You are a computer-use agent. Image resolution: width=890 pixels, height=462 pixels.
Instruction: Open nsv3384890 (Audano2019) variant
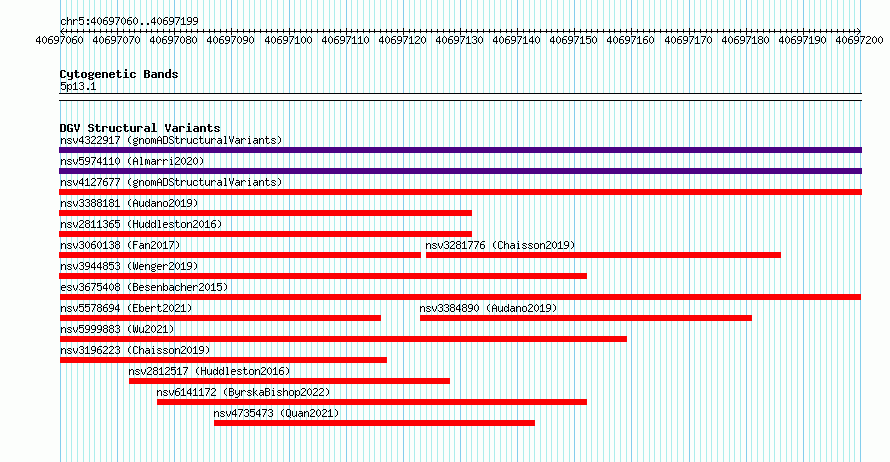coord(488,308)
